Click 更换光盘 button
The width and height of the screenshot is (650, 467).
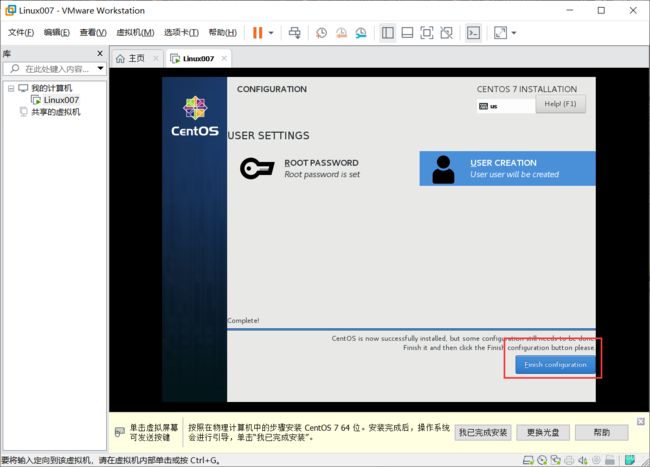(x=543, y=433)
